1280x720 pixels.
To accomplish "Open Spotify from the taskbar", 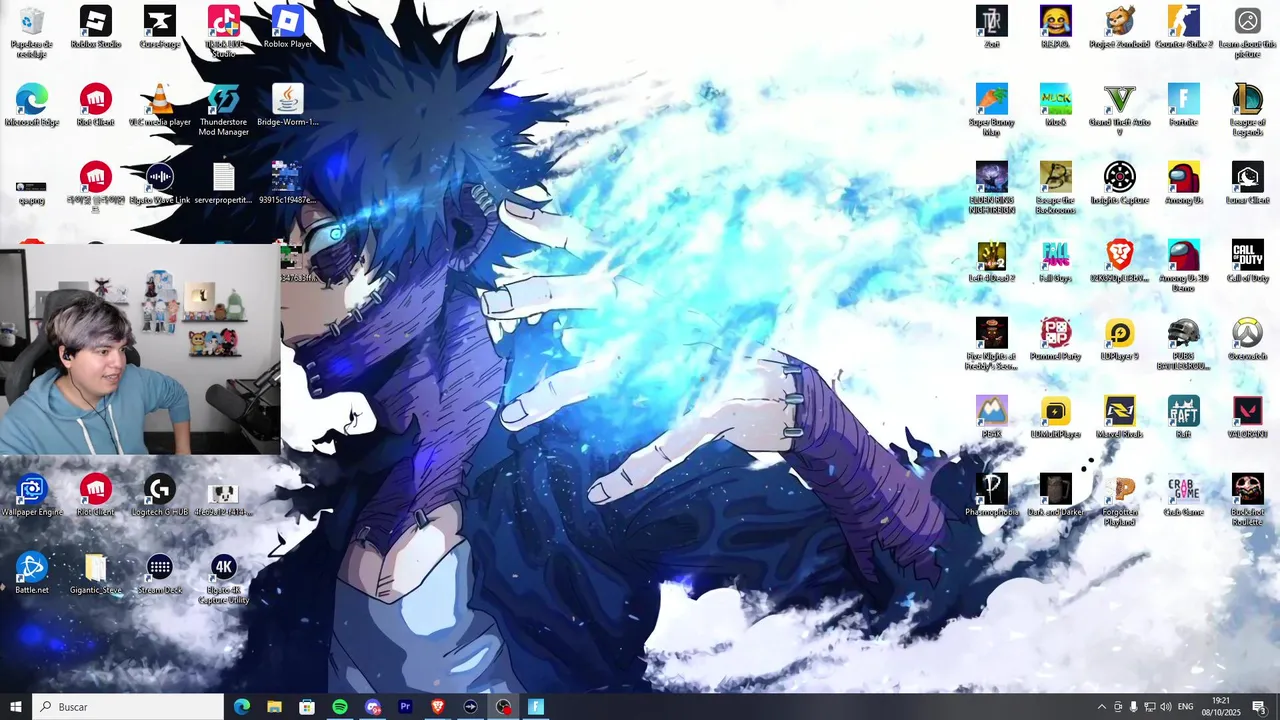I will tap(340, 707).
